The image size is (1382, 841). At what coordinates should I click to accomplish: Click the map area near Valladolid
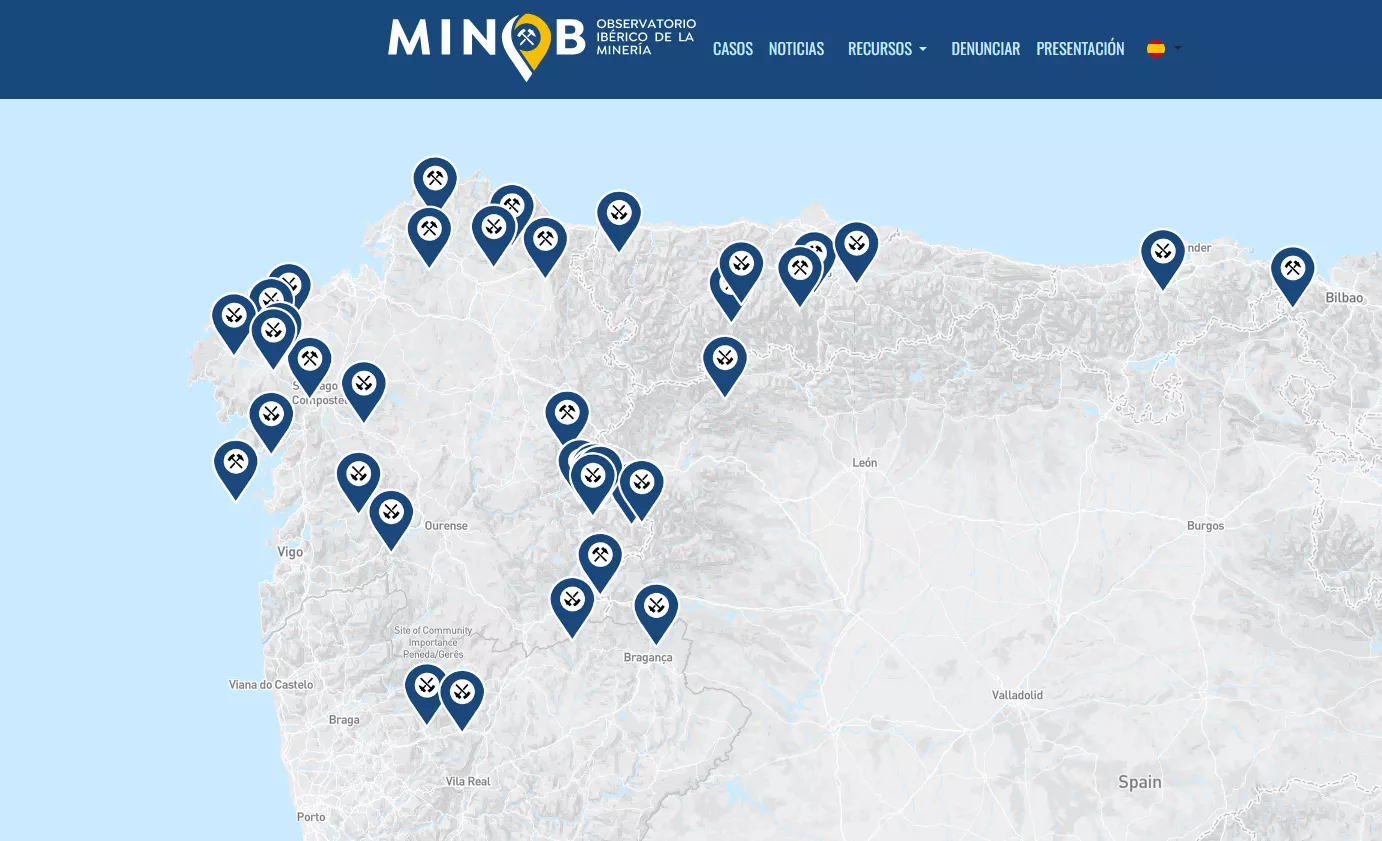click(x=1016, y=694)
